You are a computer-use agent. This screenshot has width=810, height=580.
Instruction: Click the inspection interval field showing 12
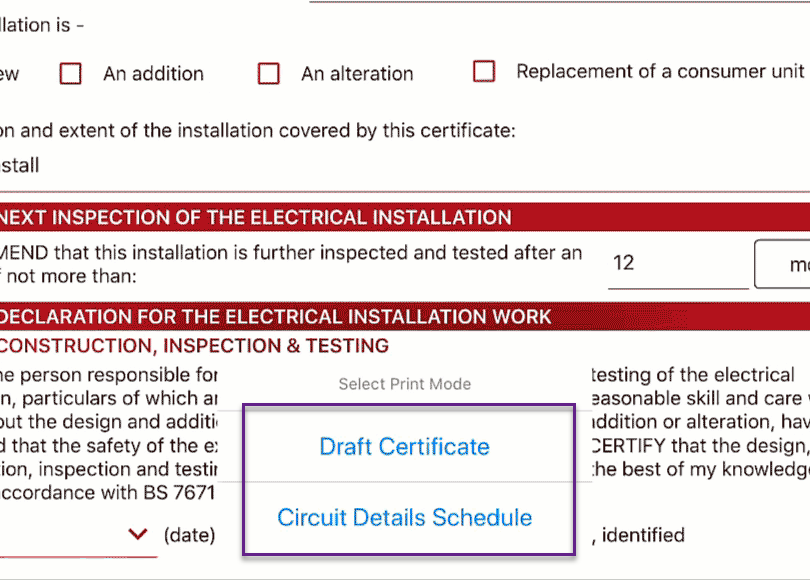tap(678, 263)
